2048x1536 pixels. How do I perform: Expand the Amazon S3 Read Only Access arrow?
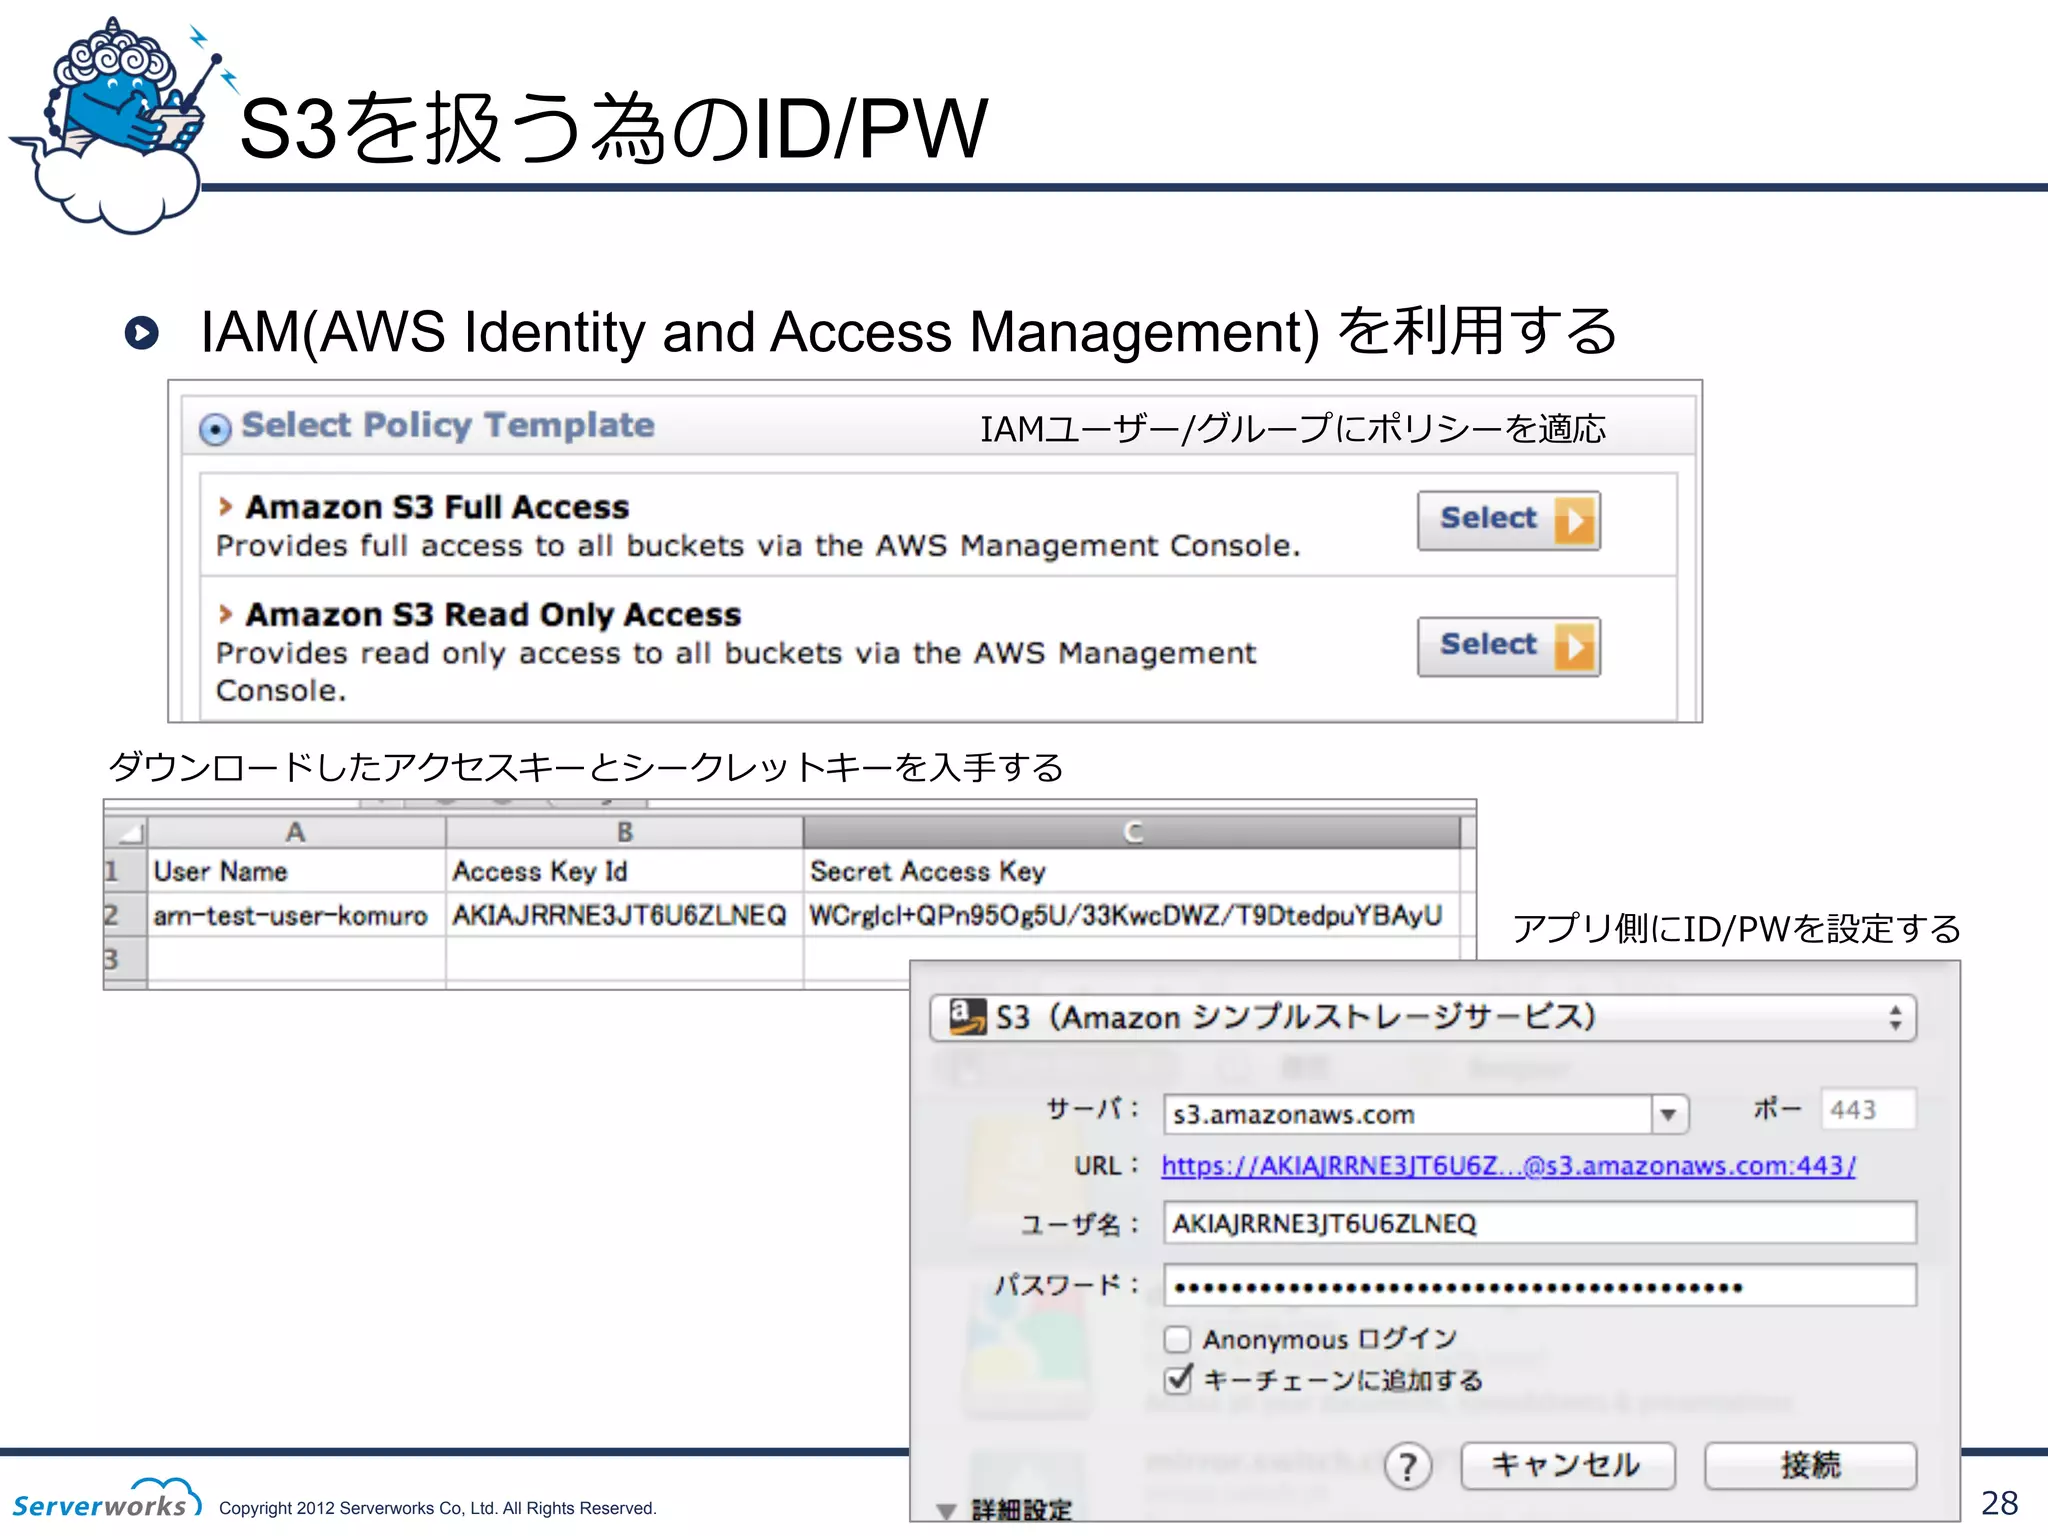pyautogui.click(x=226, y=614)
